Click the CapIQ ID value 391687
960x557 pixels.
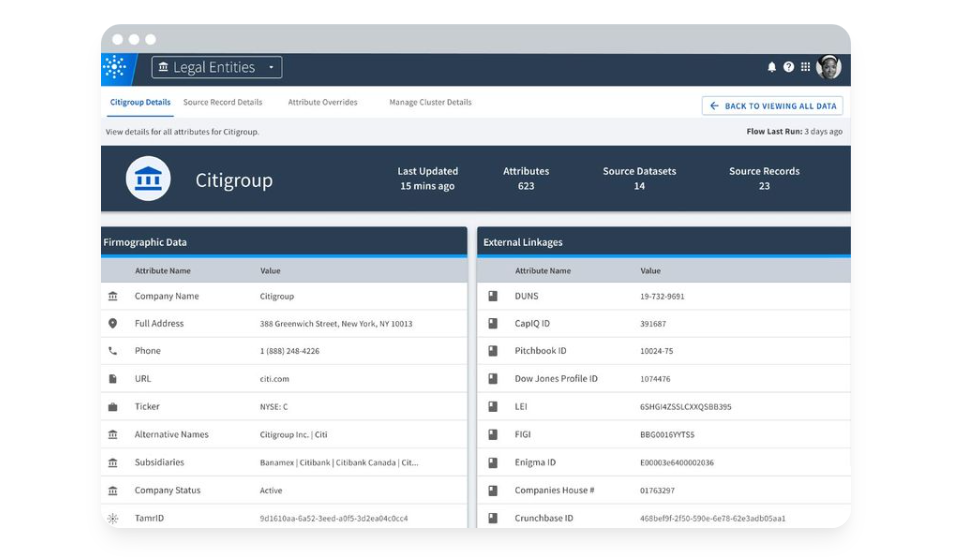click(x=653, y=324)
